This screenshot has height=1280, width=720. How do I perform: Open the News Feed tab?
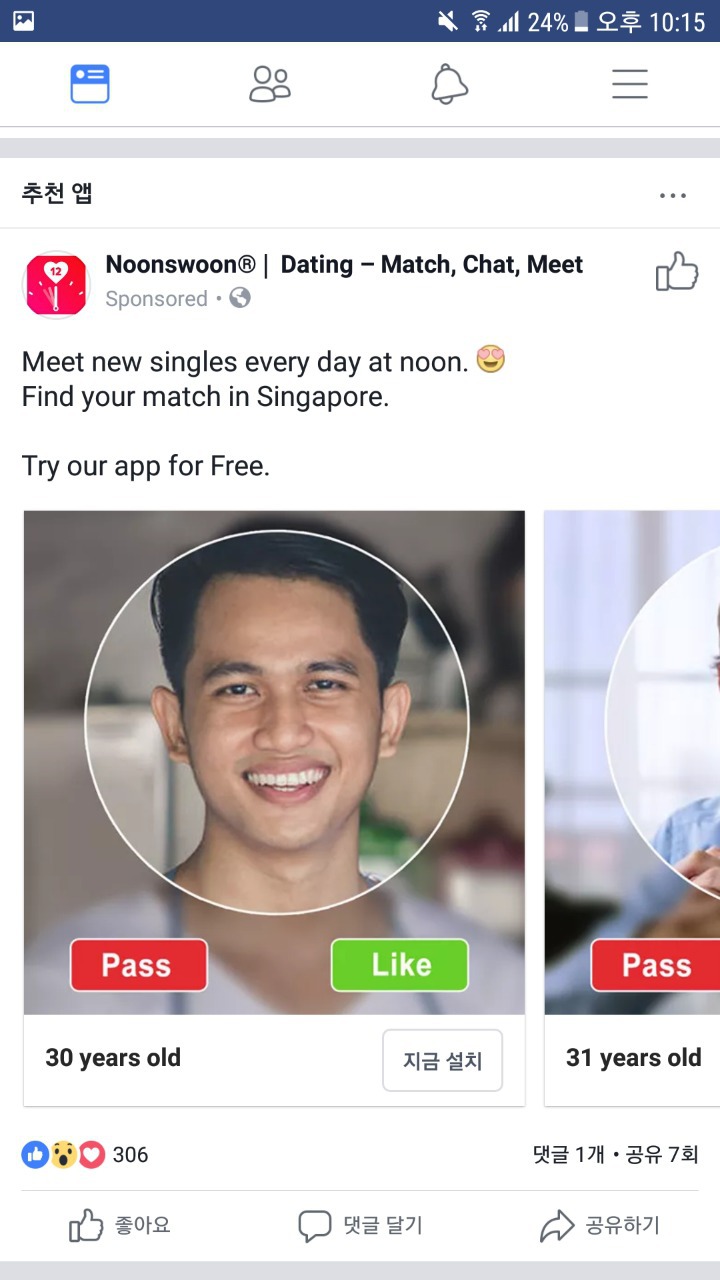(x=90, y=84)
